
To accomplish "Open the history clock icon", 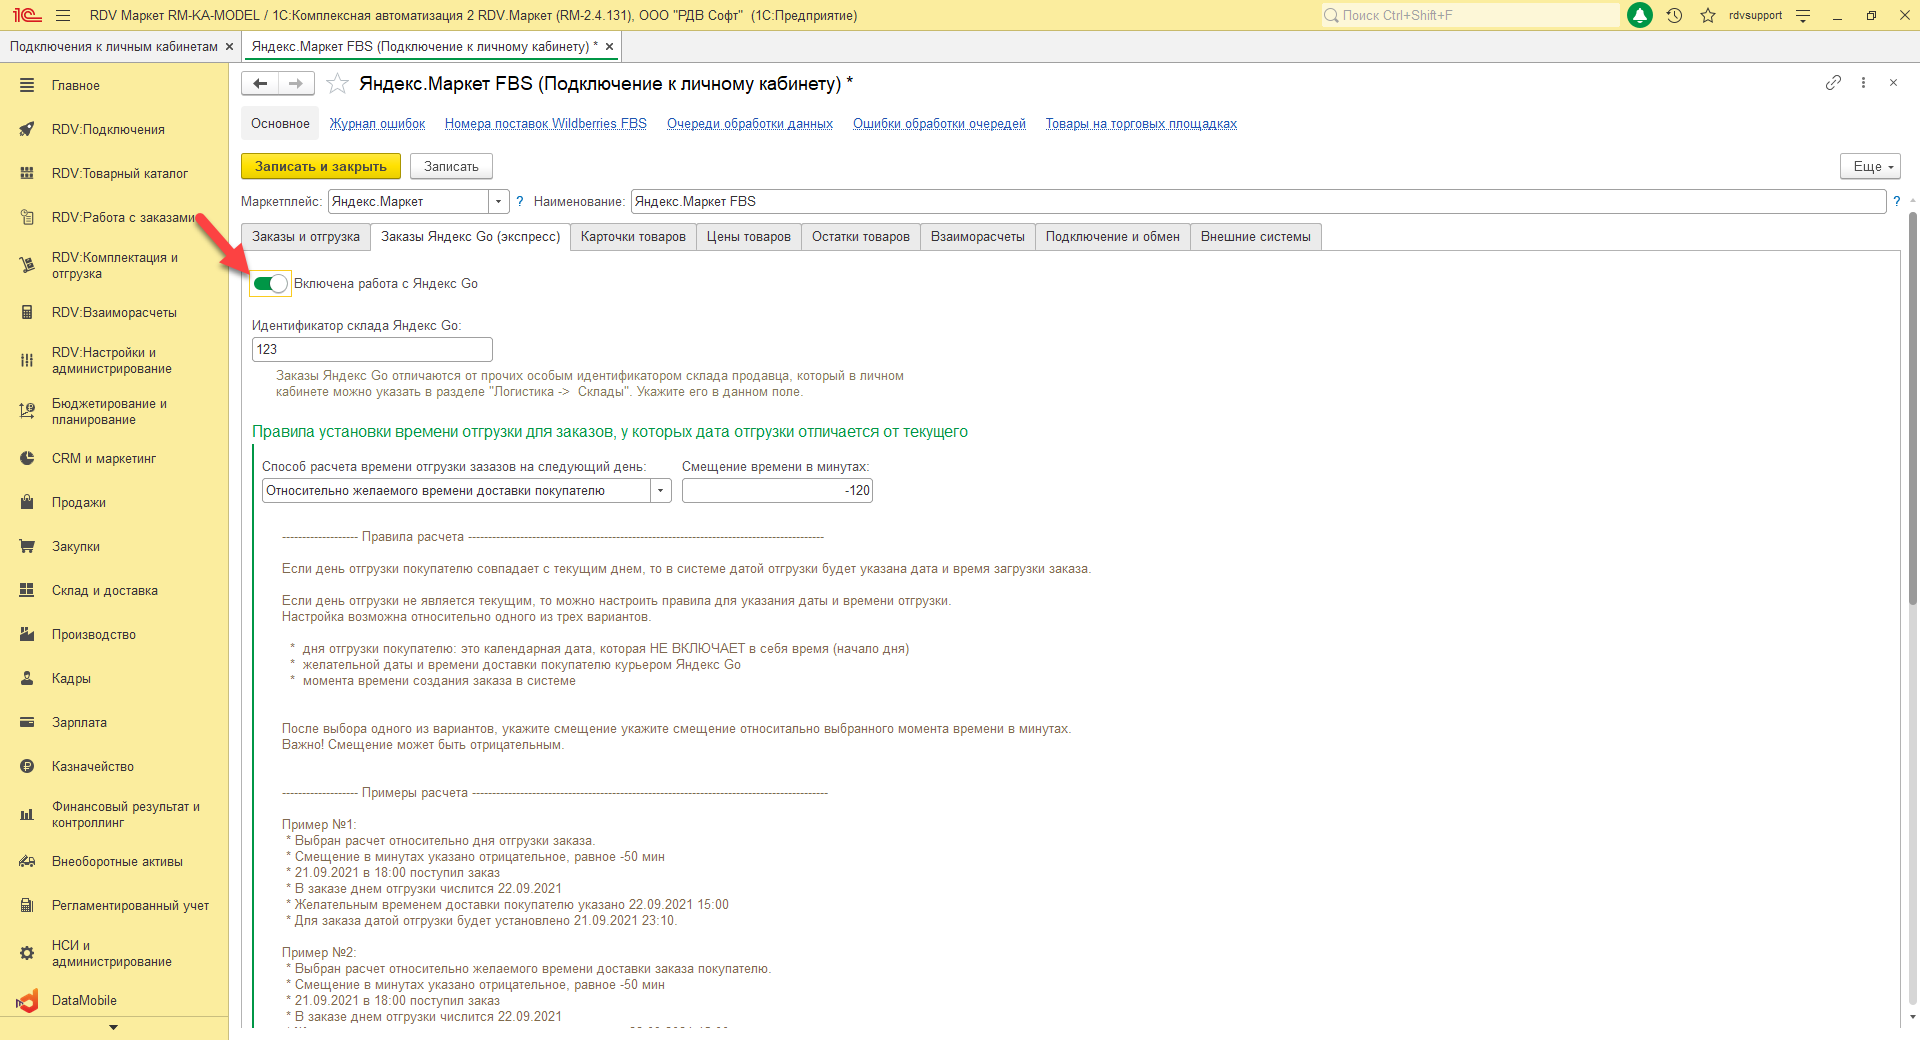I will click(1674, 15).
